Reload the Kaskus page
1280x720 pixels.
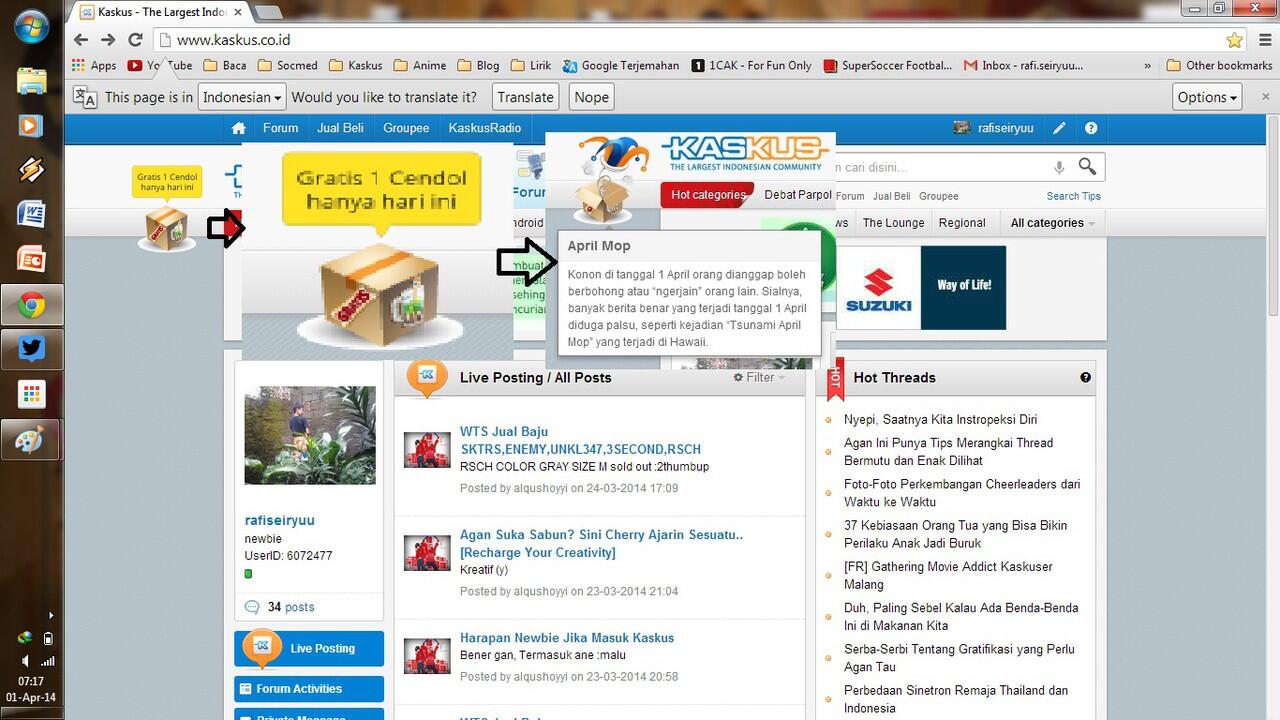click(x=135, y=40)
